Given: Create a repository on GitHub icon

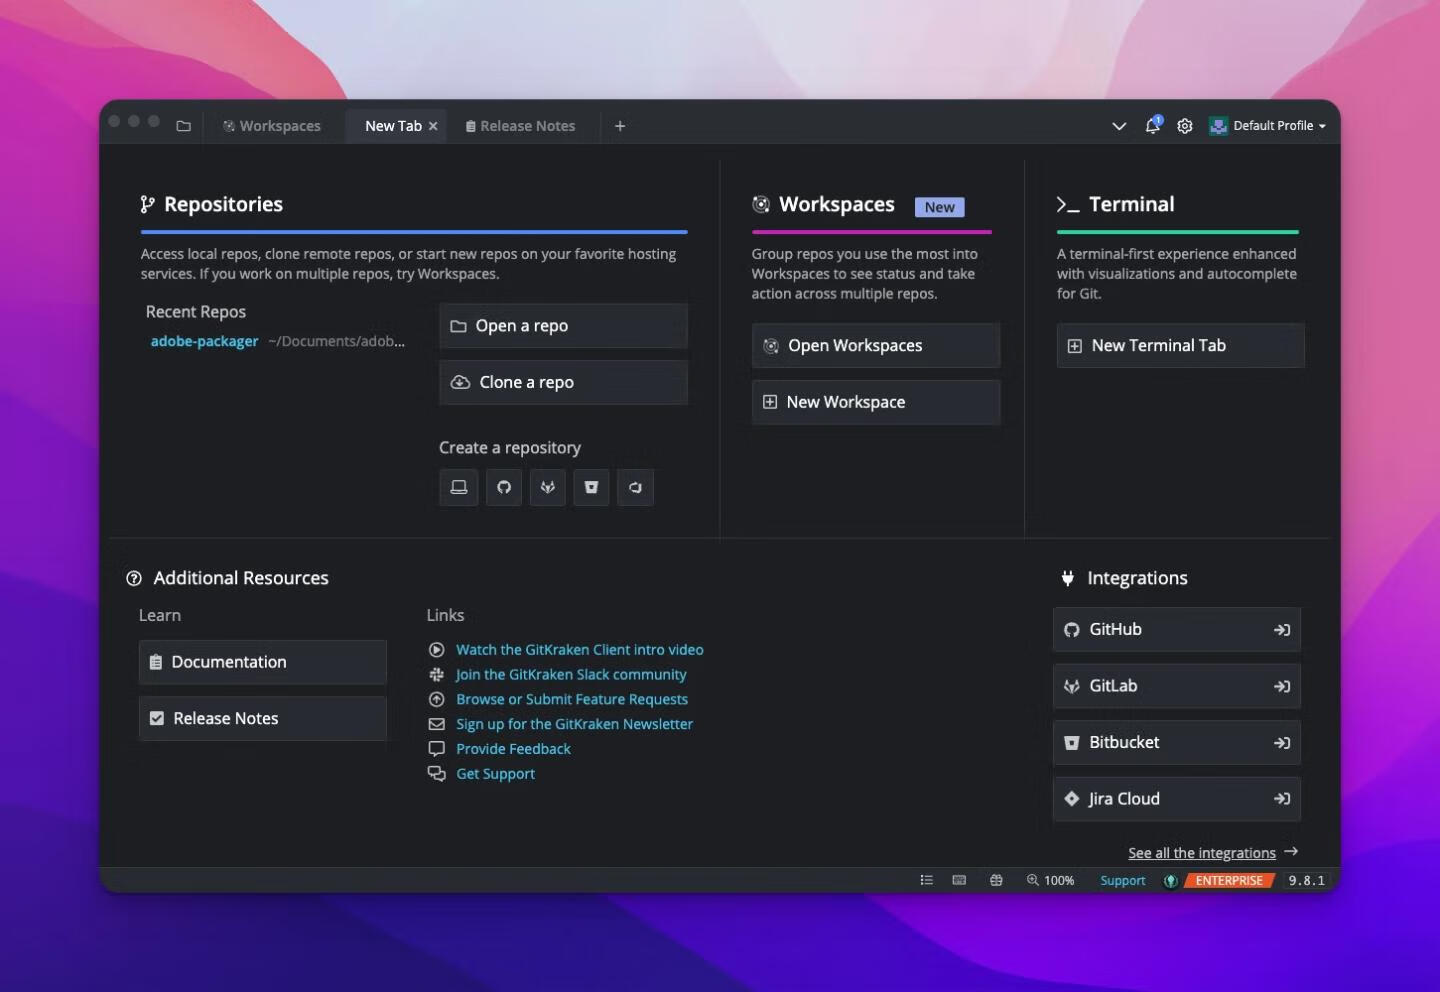Looking at the screenshot, I should (x=504, y=487).
